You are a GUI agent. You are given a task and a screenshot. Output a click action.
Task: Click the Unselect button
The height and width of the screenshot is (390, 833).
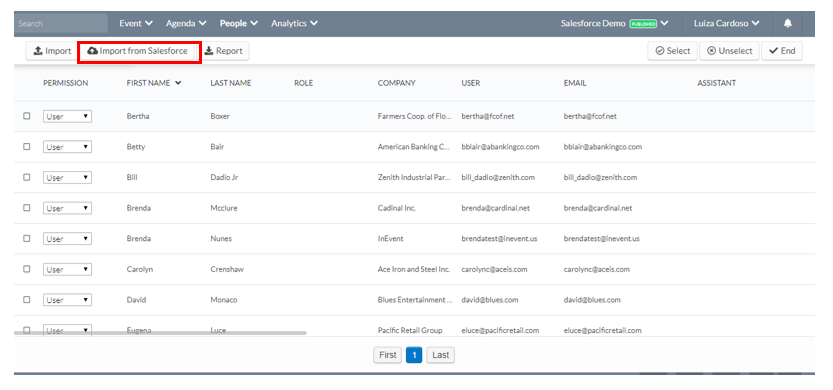[729, 51]
